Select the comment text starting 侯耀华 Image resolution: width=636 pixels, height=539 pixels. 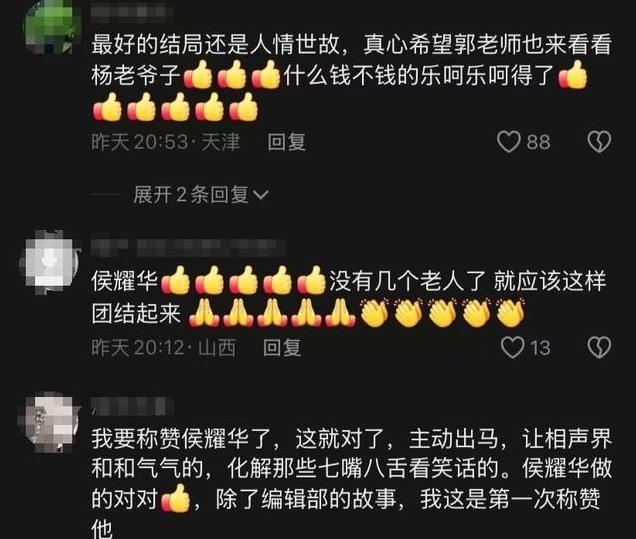(x=349, y=297)
